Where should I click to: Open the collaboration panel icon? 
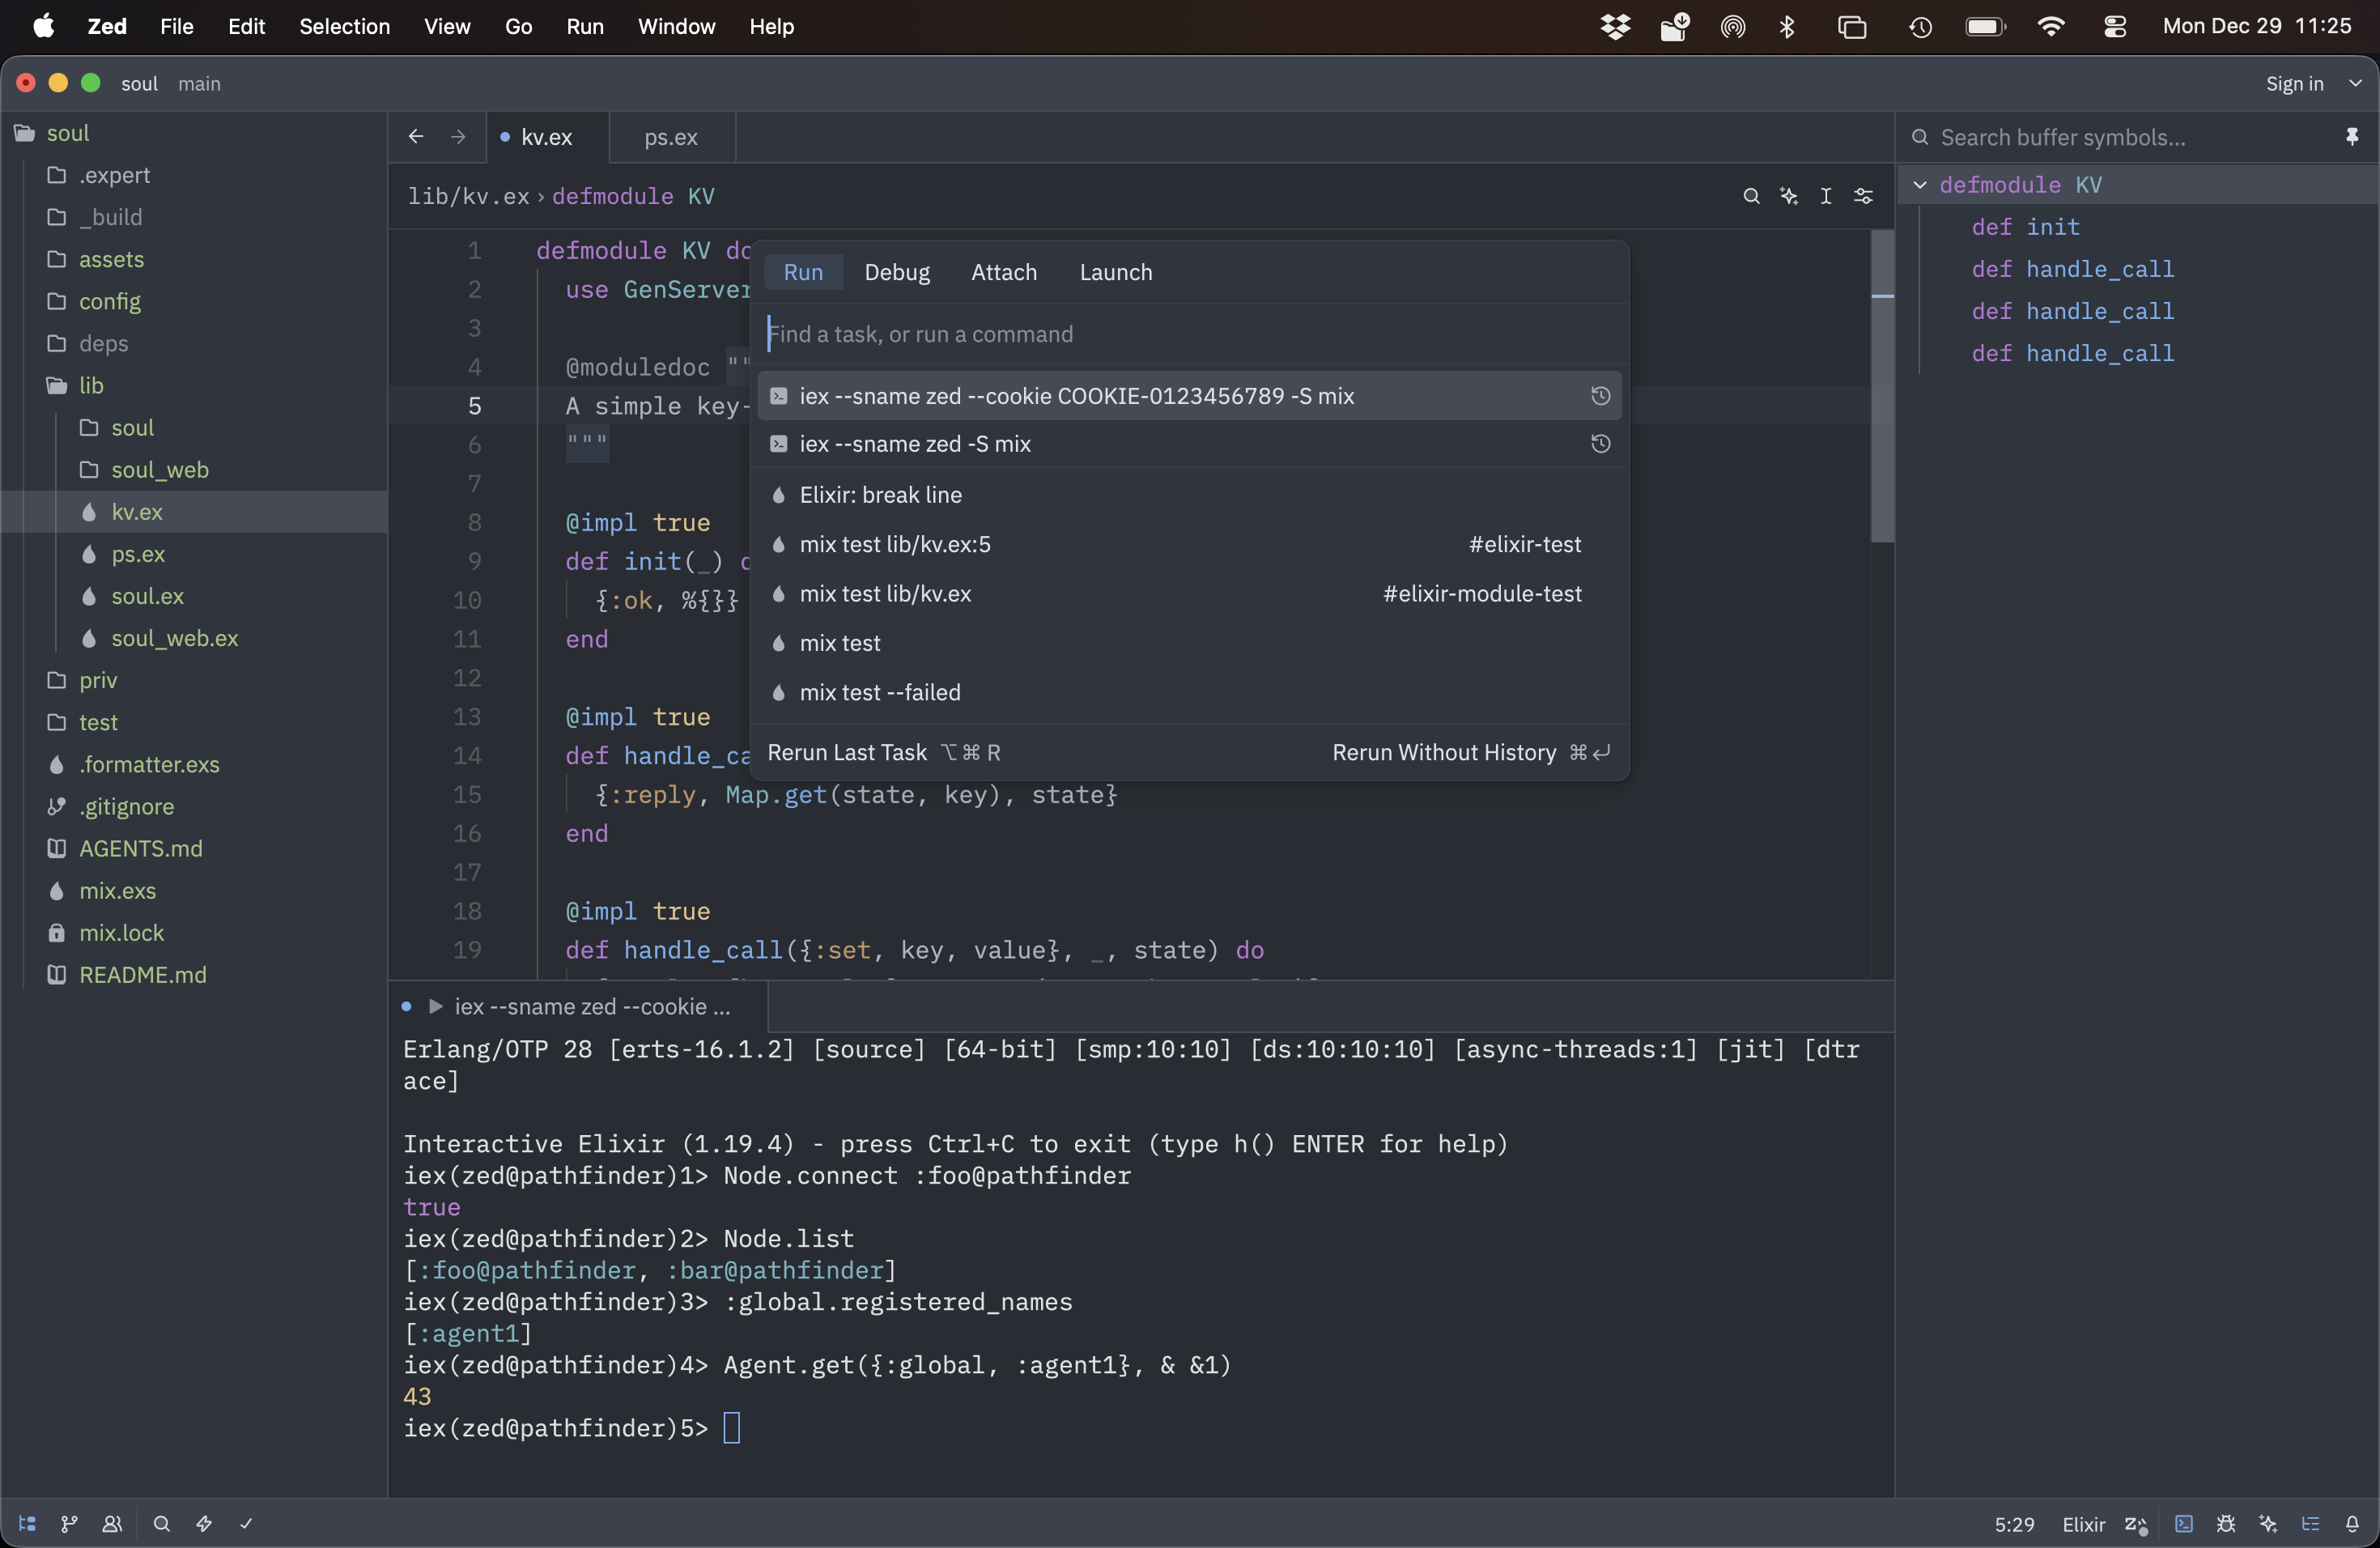click(112, 1524)
